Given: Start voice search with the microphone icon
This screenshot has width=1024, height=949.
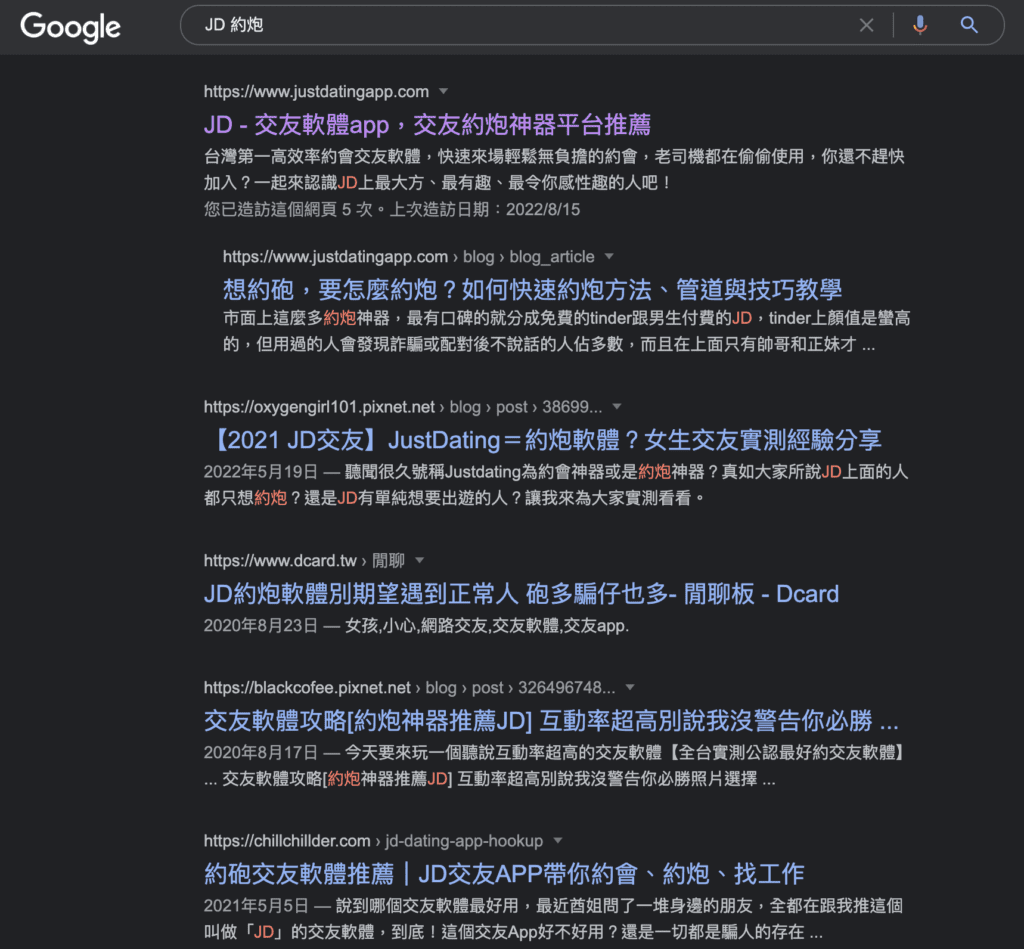Looking at the screenshot, I should (x=920, y=26).
